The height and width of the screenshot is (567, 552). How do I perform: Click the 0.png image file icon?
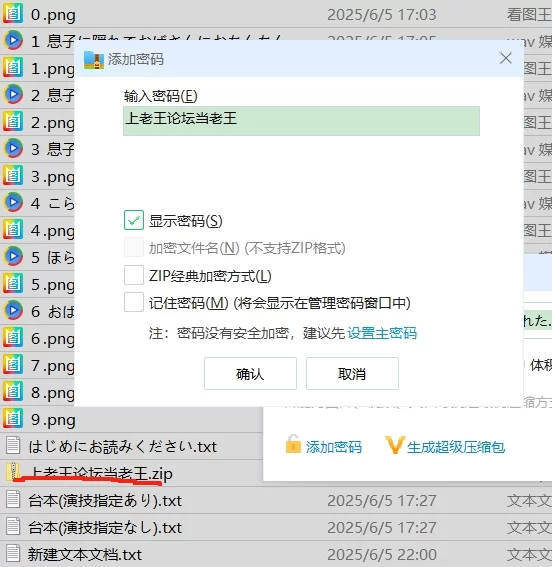(13, 13)
